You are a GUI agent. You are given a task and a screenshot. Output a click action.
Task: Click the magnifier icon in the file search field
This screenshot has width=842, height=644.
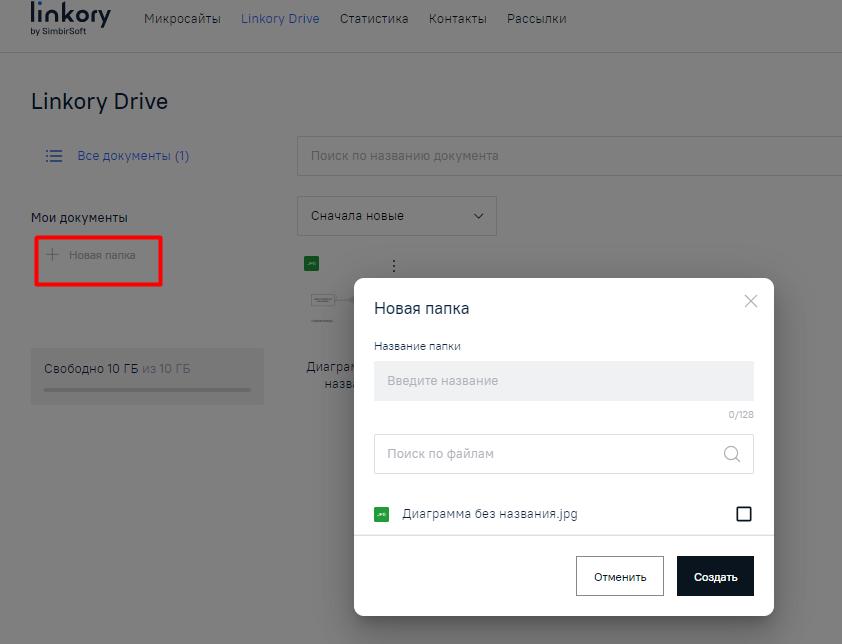click(731, 454)
